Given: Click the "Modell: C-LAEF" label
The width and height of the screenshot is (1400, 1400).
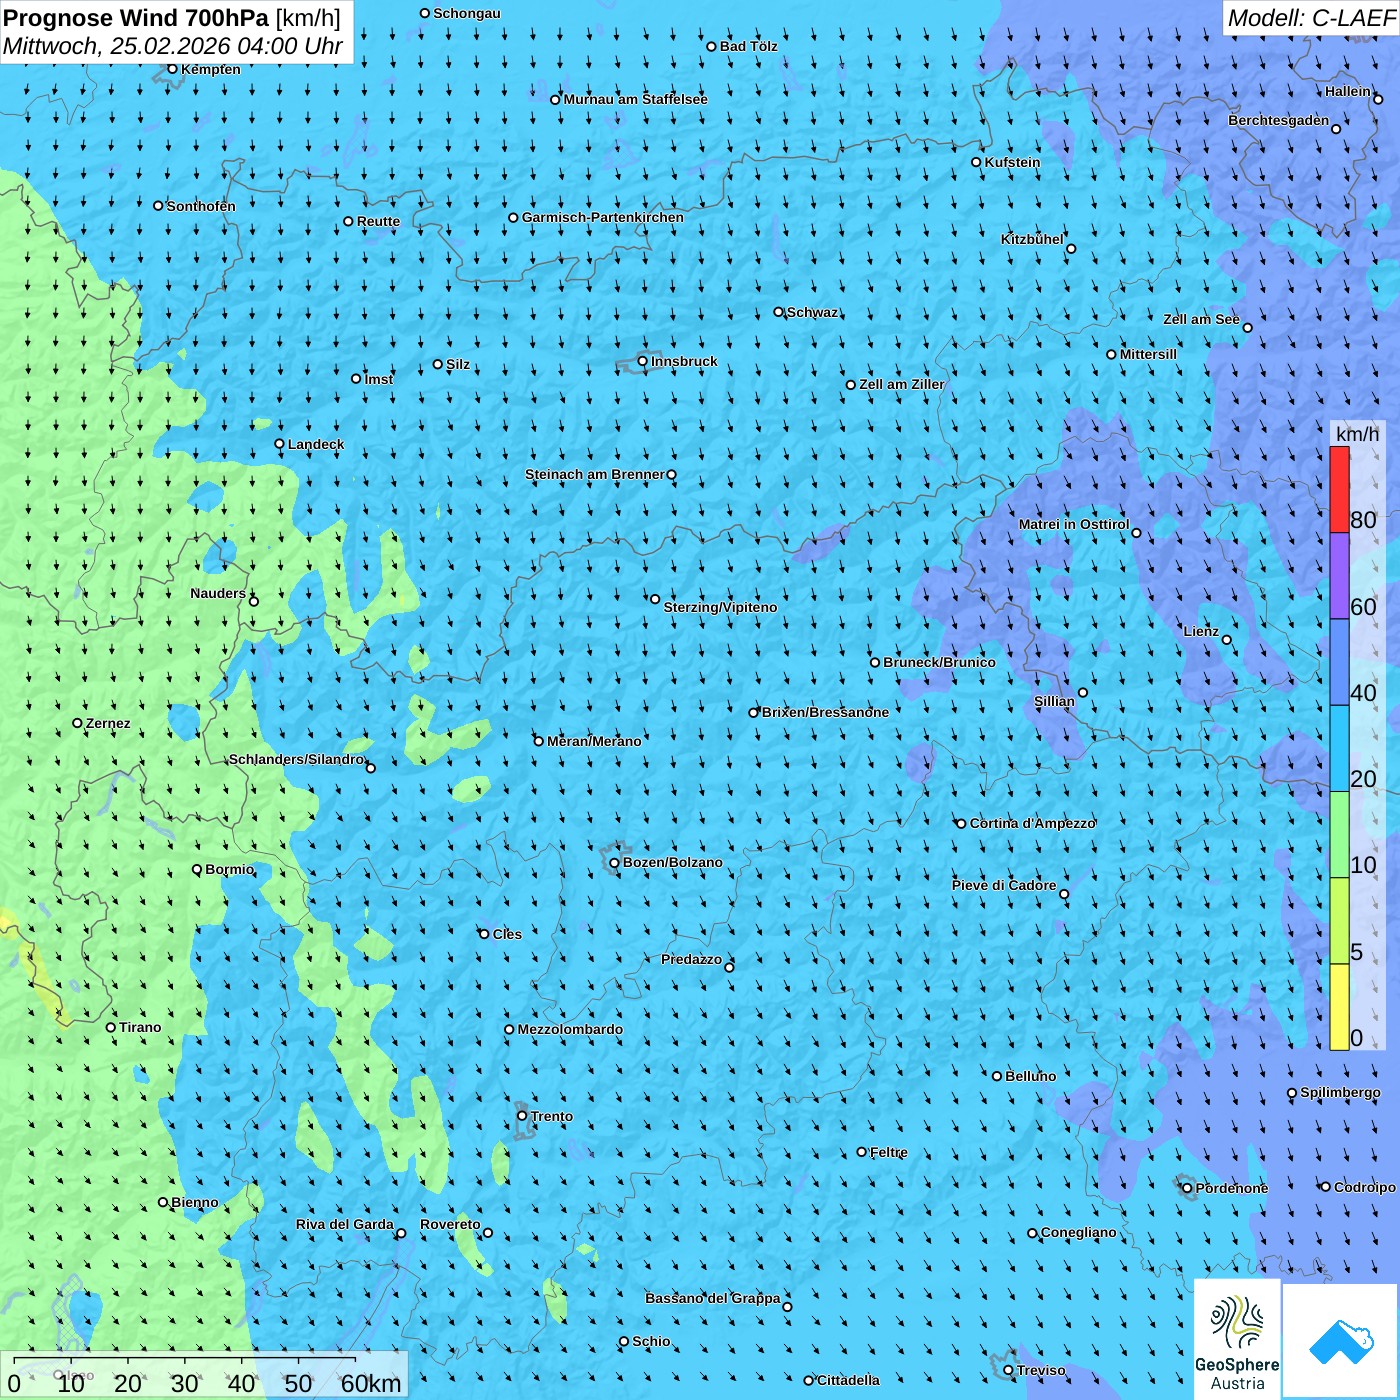Looking at the screenshot, I should tap(1311, 18).
